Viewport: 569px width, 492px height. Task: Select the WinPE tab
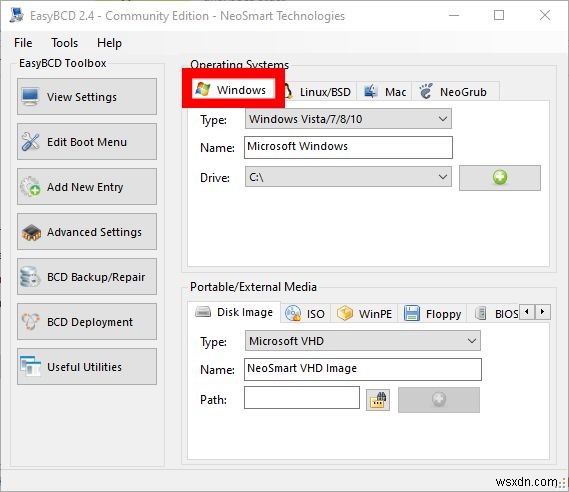pos(364,313)
